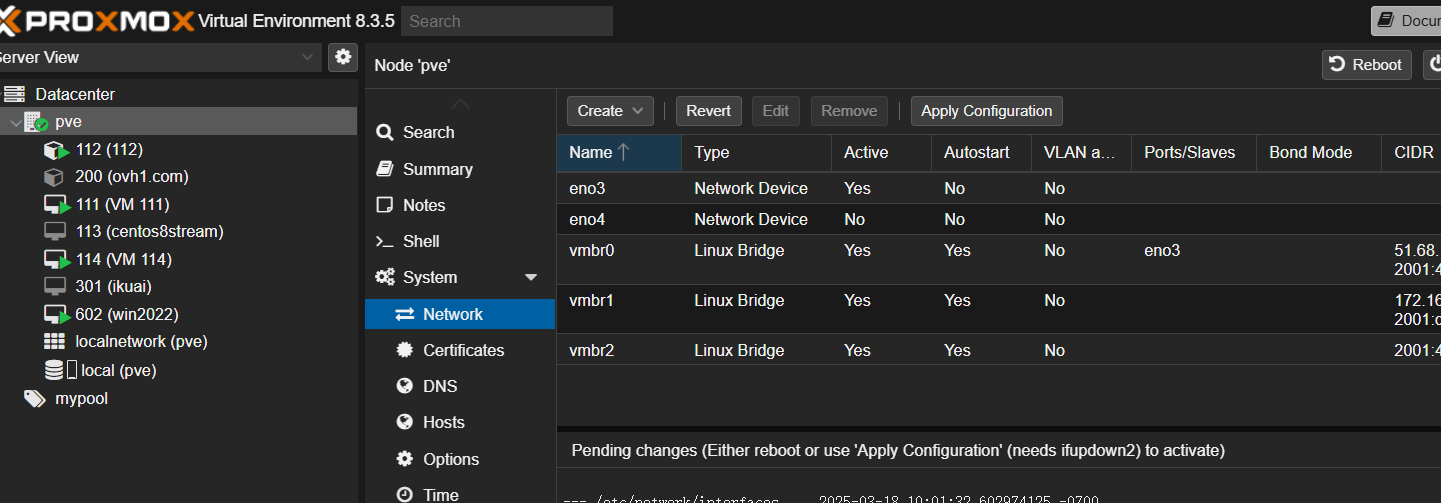Select Datacenter in the server tree
The height and width of the screenshot is (503, 1441).
pos(75,94)
